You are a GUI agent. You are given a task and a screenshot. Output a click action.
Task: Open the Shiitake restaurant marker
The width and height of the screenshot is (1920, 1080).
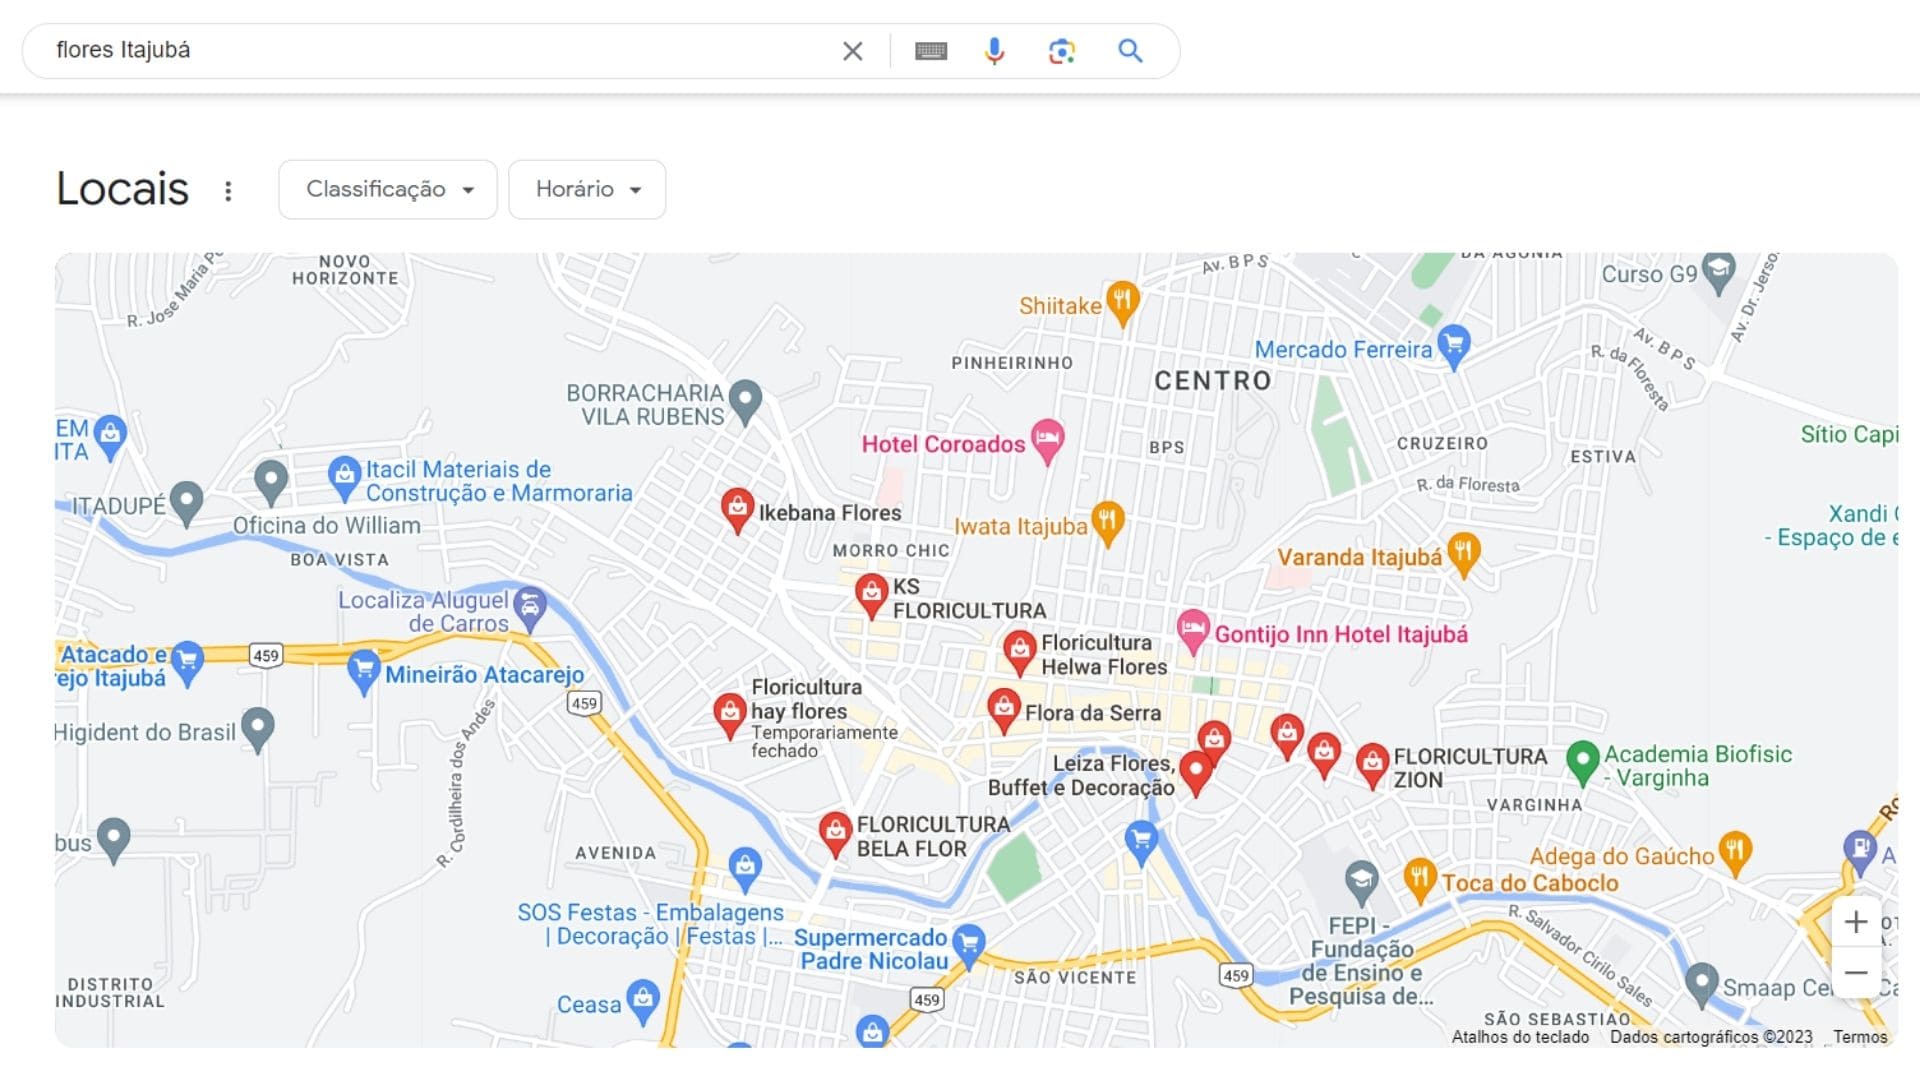point(1121,297)
